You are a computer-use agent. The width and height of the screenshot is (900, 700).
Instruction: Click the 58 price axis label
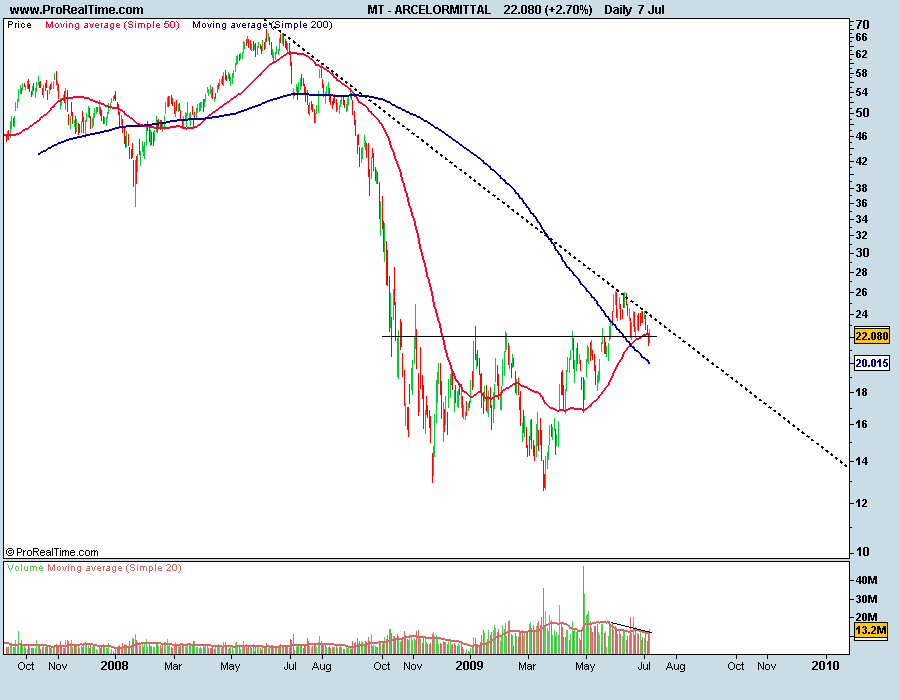point(862,73)
